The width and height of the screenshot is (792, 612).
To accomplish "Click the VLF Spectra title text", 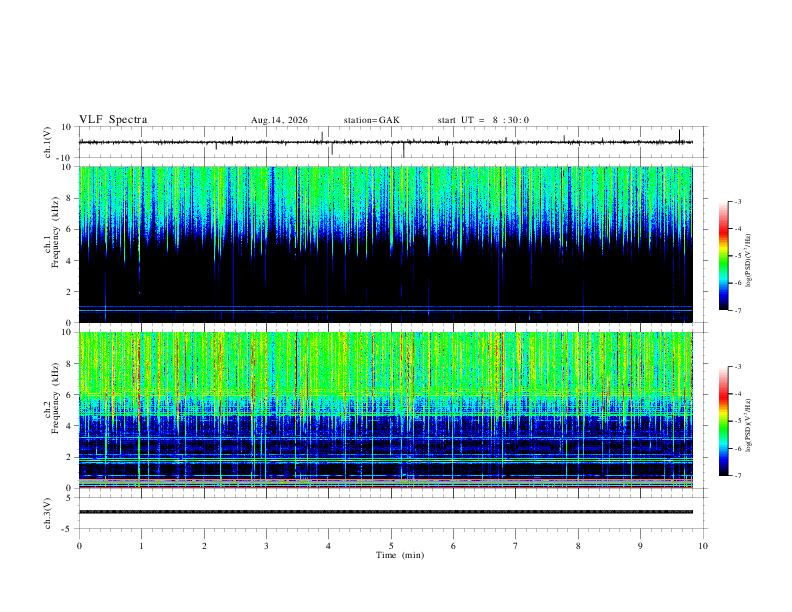I will pyautogui.click(x=113, y=120).
